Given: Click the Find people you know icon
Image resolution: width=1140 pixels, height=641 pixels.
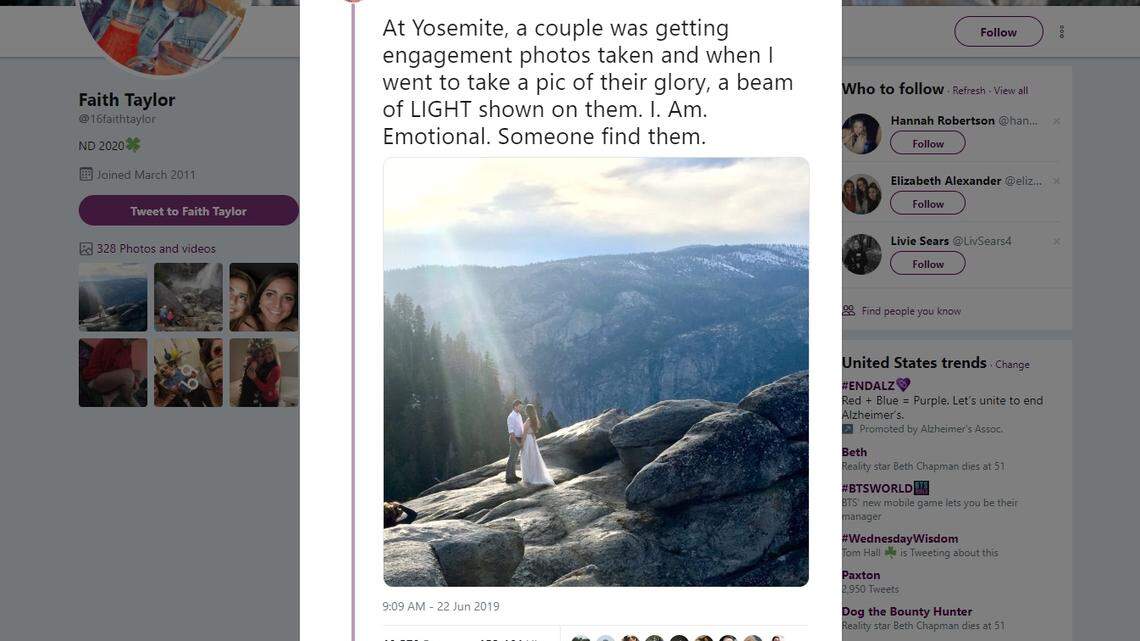Looking at the screenshot, I should point(848,310).
